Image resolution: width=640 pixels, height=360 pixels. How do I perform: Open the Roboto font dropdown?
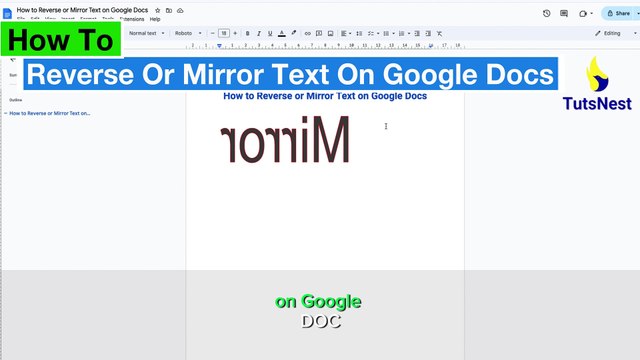(188, 33)
